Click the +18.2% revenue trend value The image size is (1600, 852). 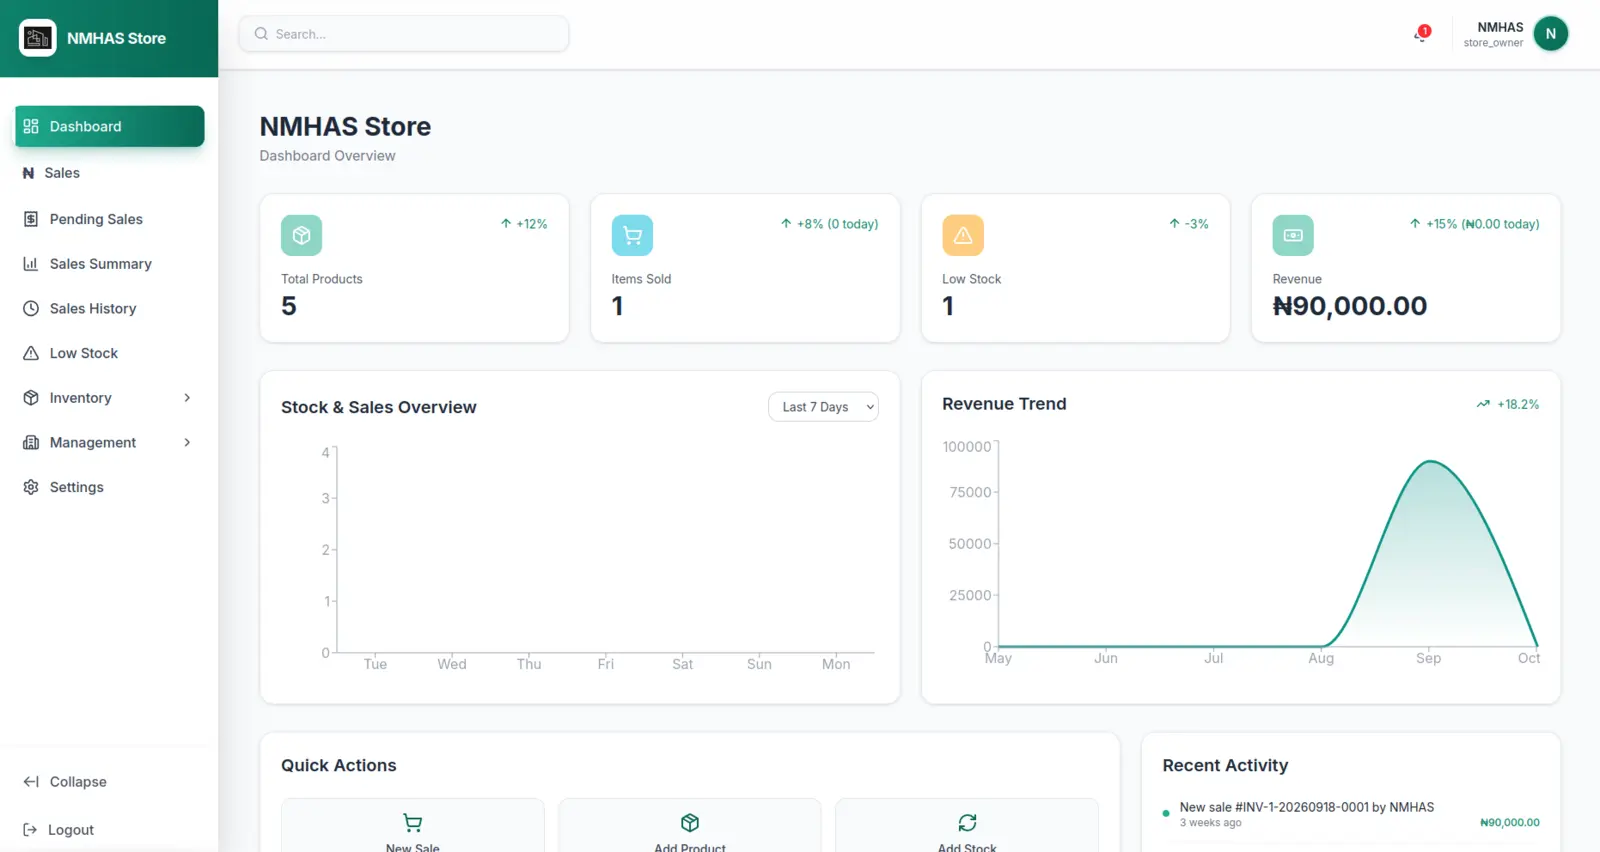pos(1518,404)
